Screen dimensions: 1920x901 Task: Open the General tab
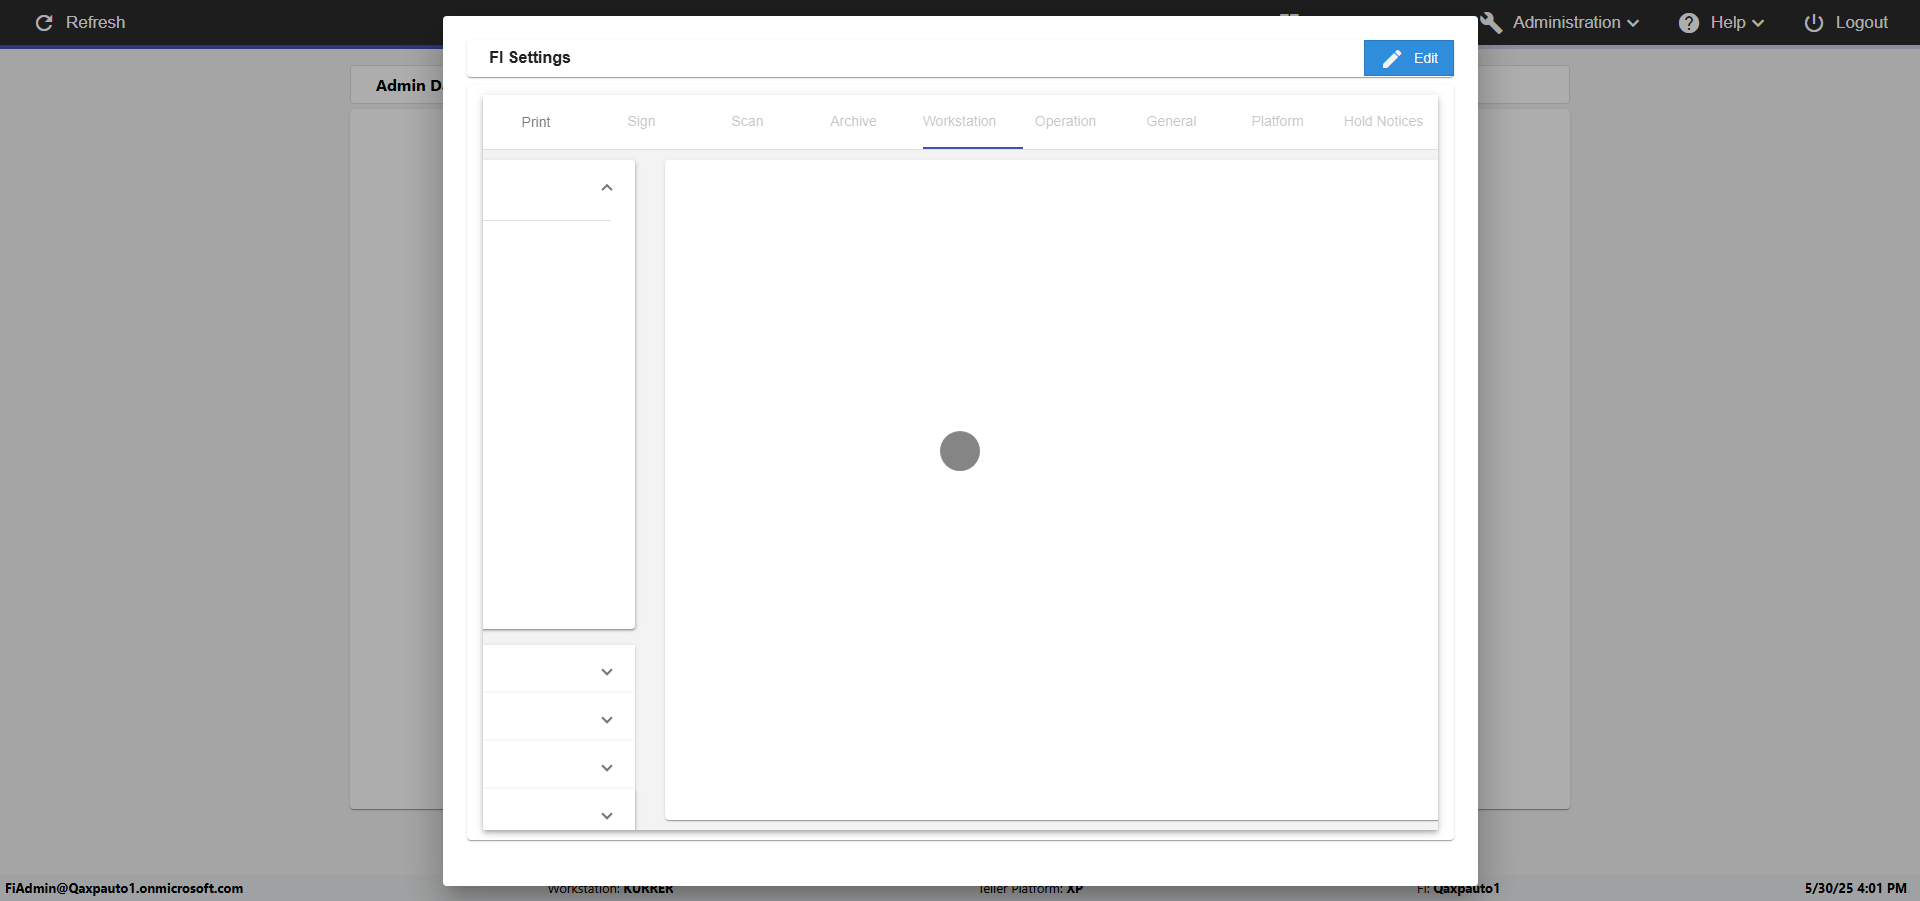tap(1171, 122)
